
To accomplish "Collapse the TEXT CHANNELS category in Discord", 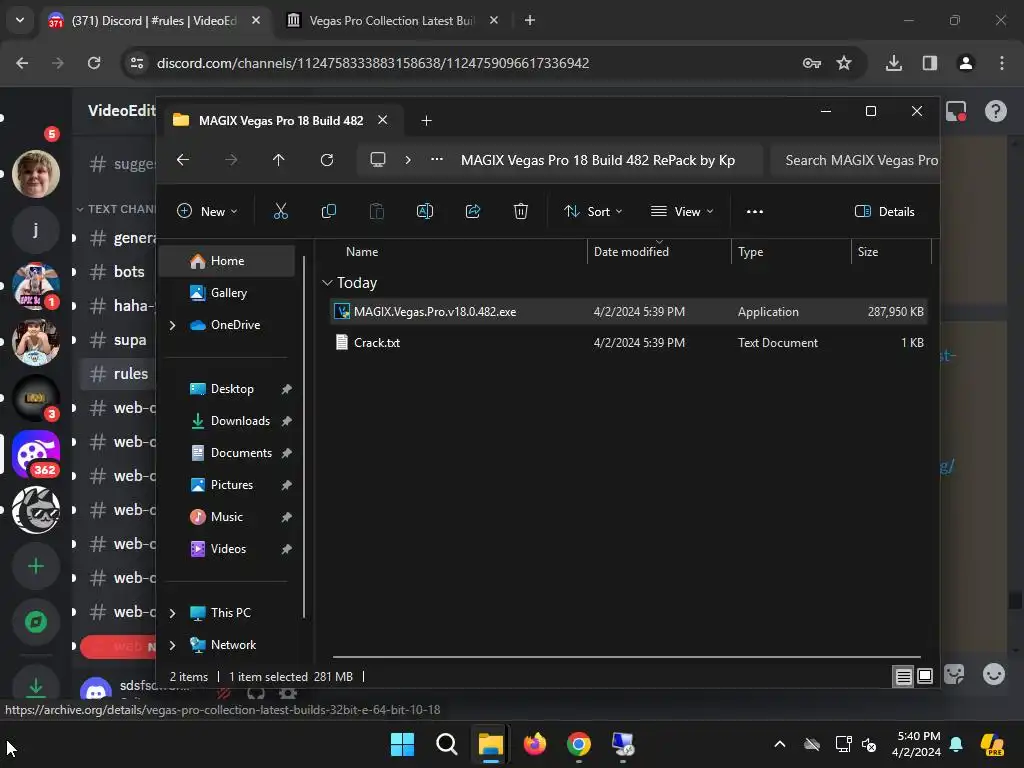I will pos(116,209).
